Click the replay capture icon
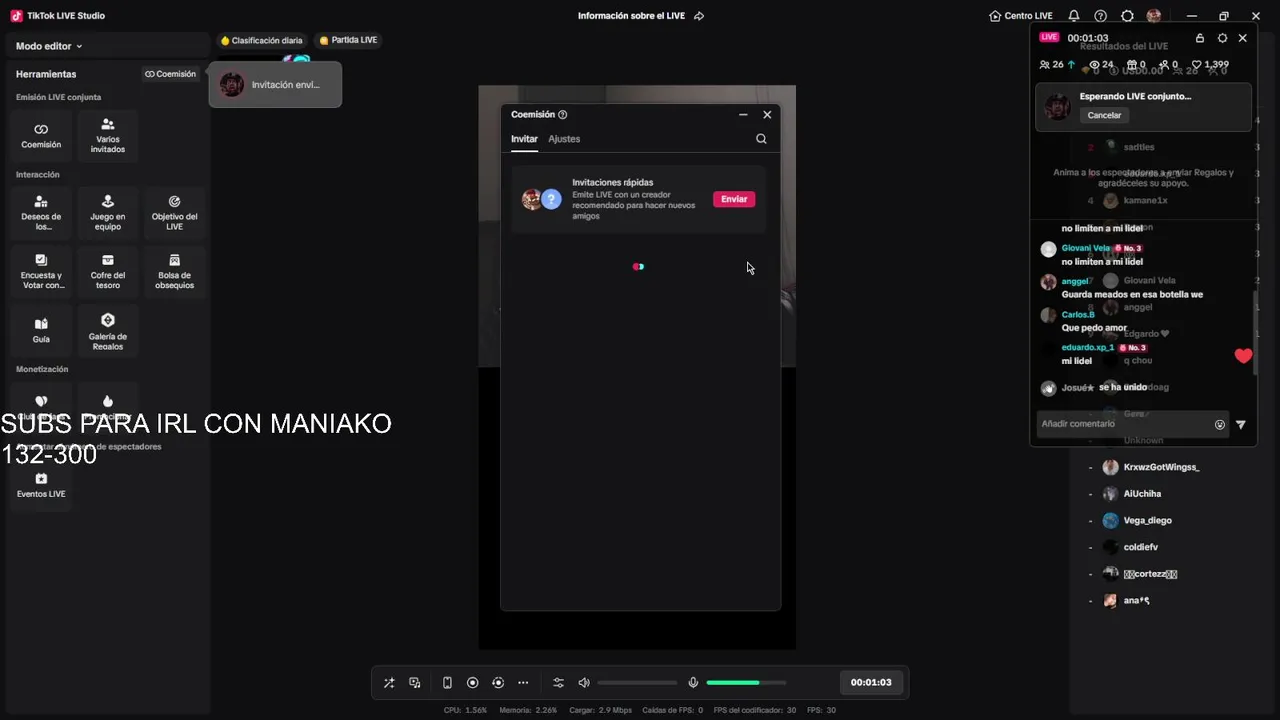Image resolution: width=1280 pixels, height=720 pixels. coord(498,683)
